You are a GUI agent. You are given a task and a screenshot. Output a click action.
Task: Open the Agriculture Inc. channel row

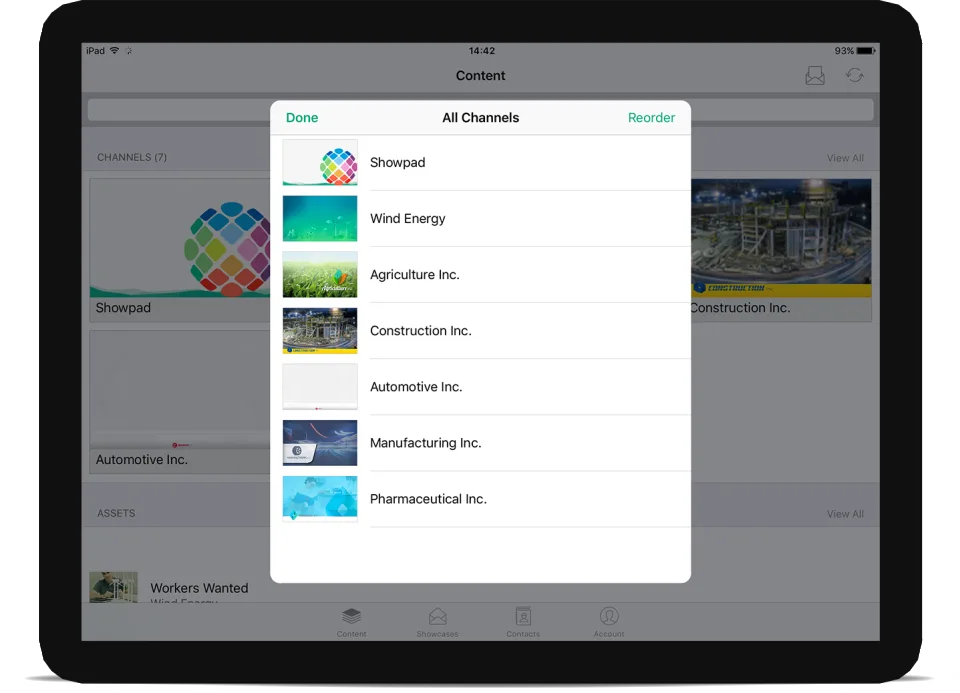(x=481, y=275)
